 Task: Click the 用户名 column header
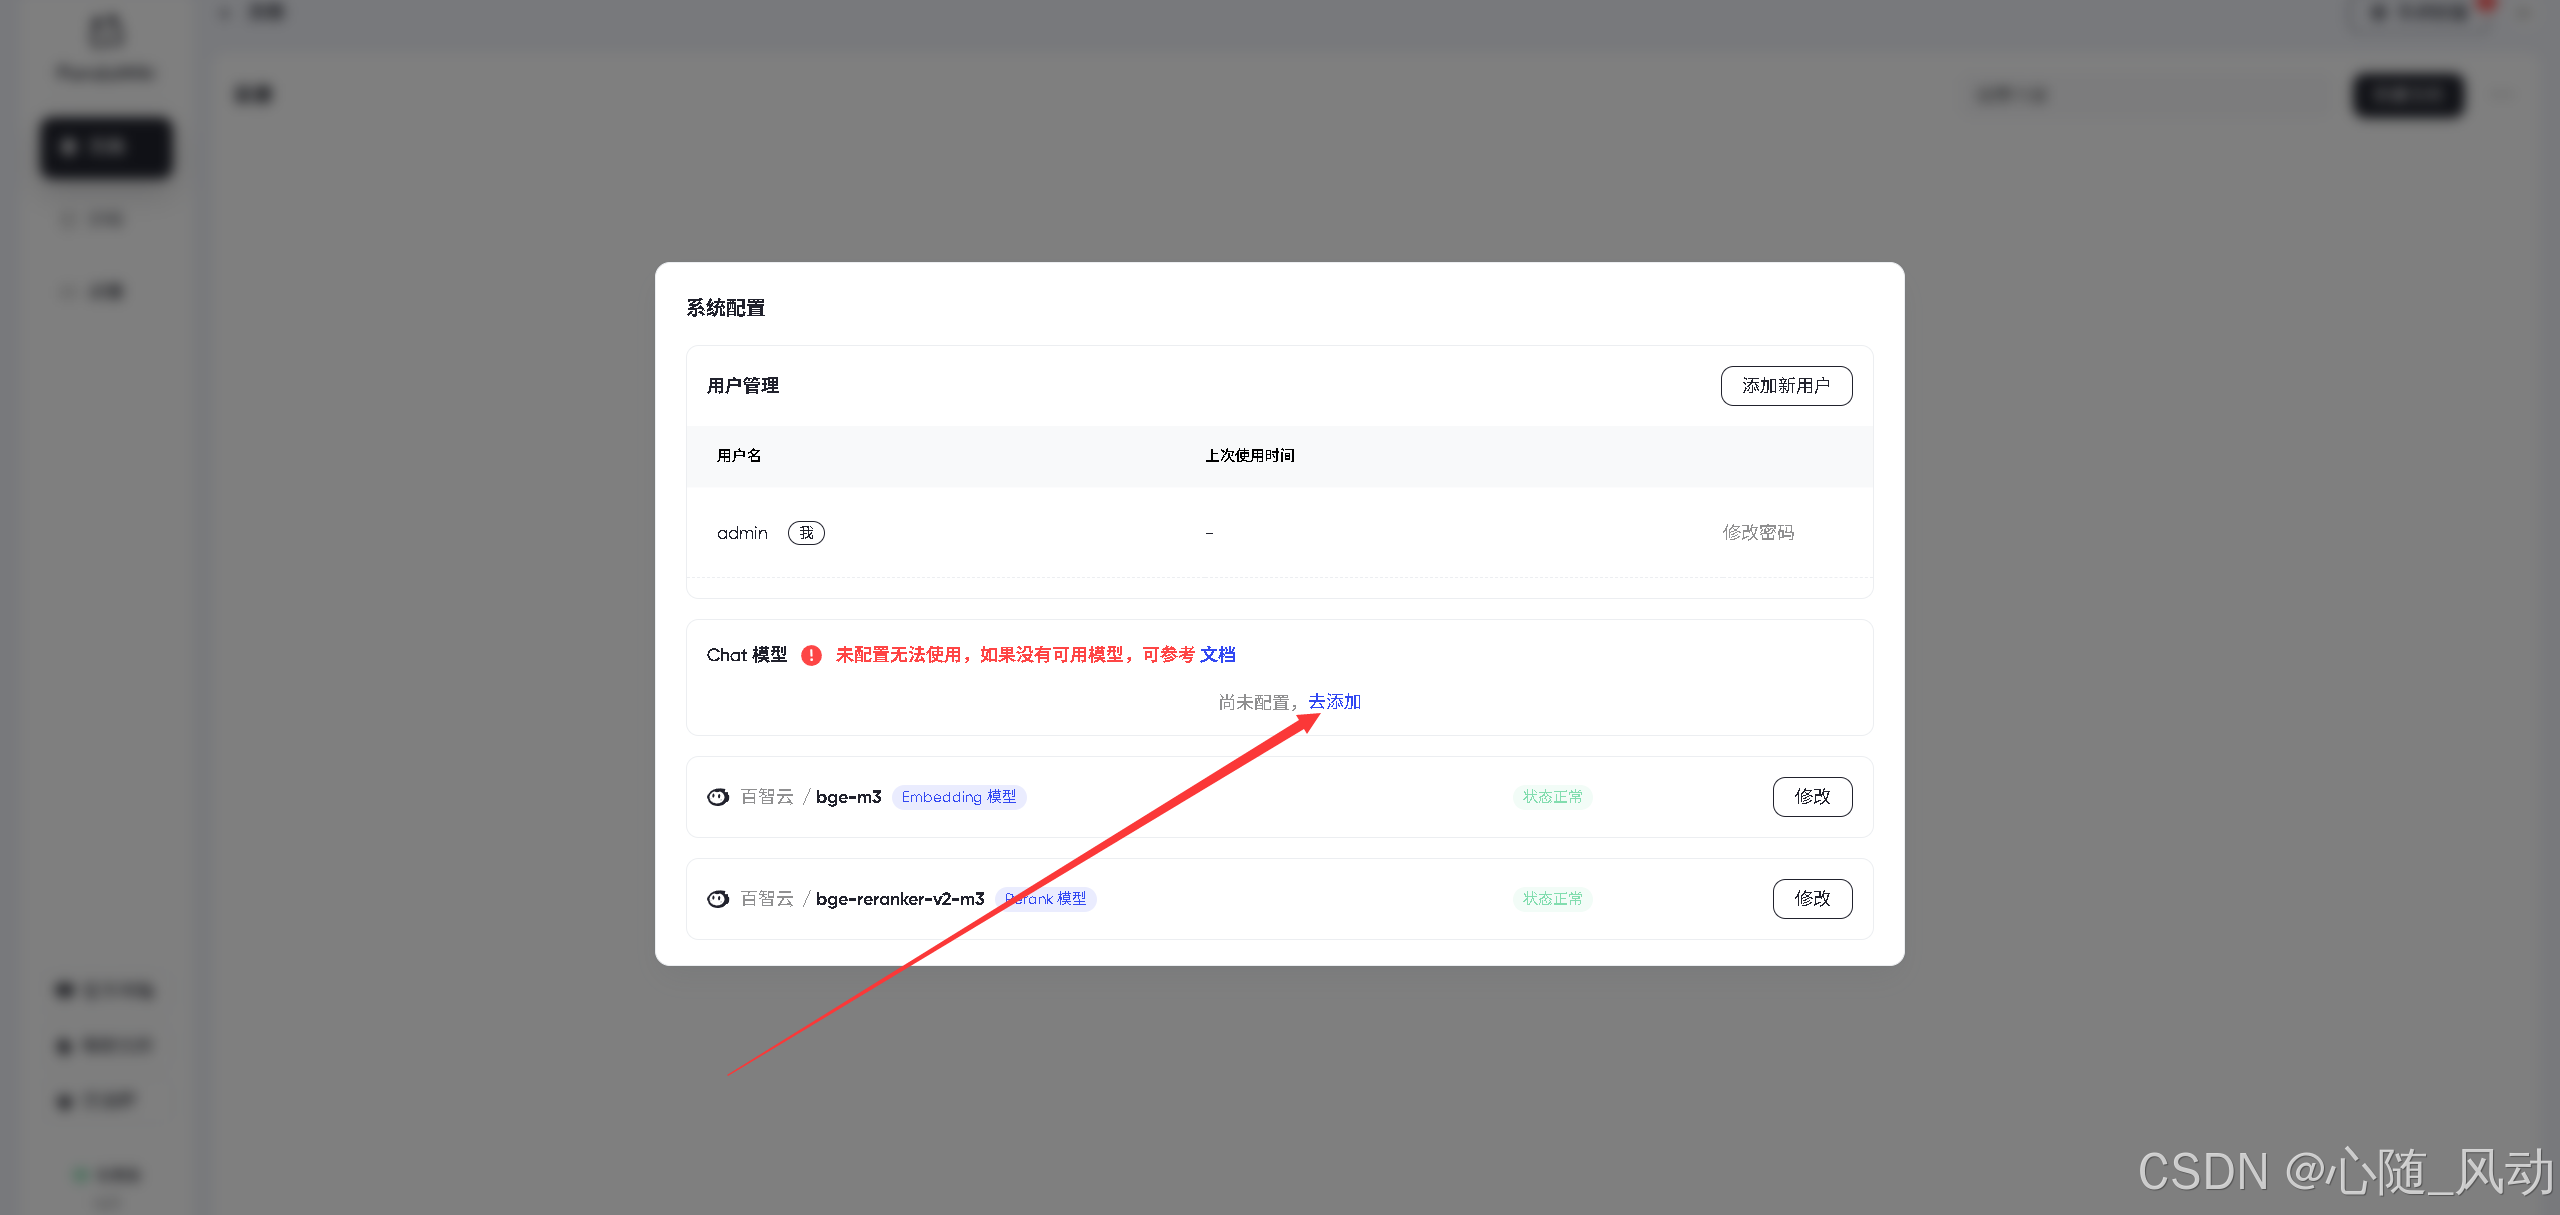point(739,456)
